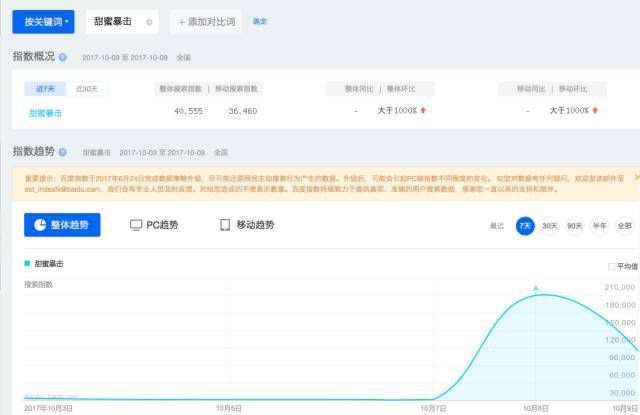Choose the 全部 time range
Screen dimensions: 640x415
pyautogui.click(x=624, y=226)
